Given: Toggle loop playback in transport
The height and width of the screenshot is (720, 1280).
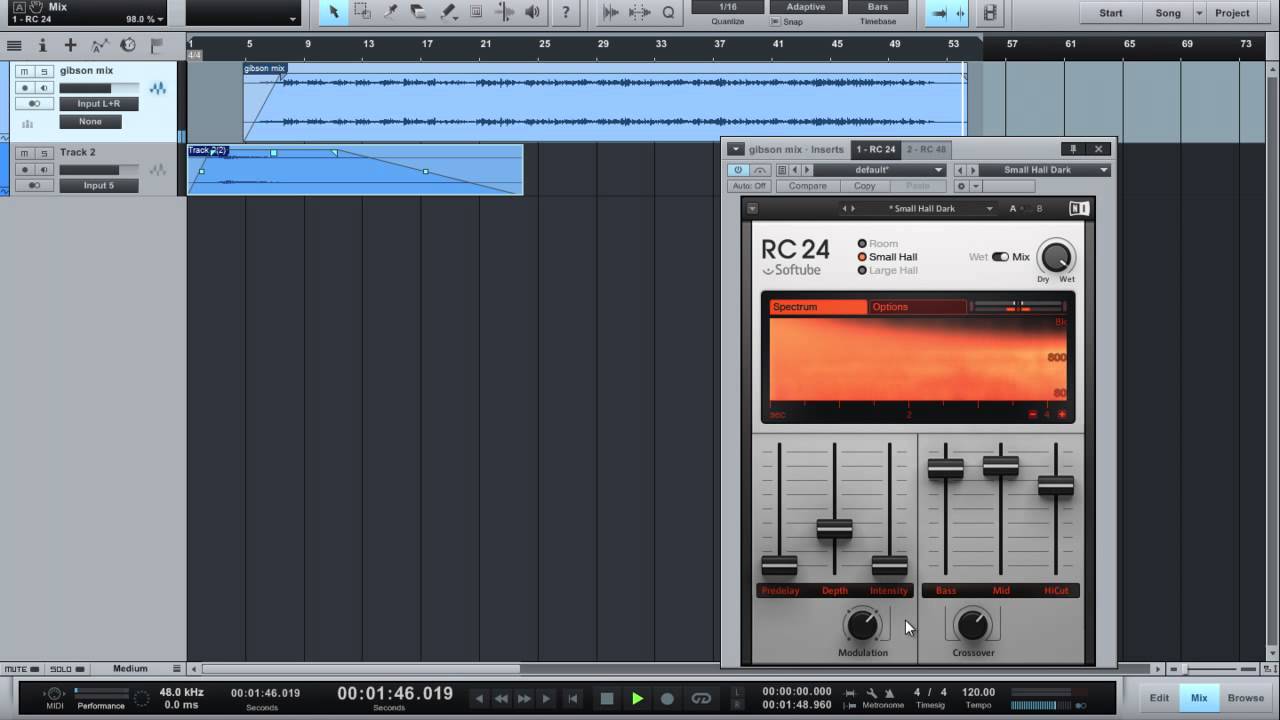Looking at the screenshot, I should coord(701,698).
